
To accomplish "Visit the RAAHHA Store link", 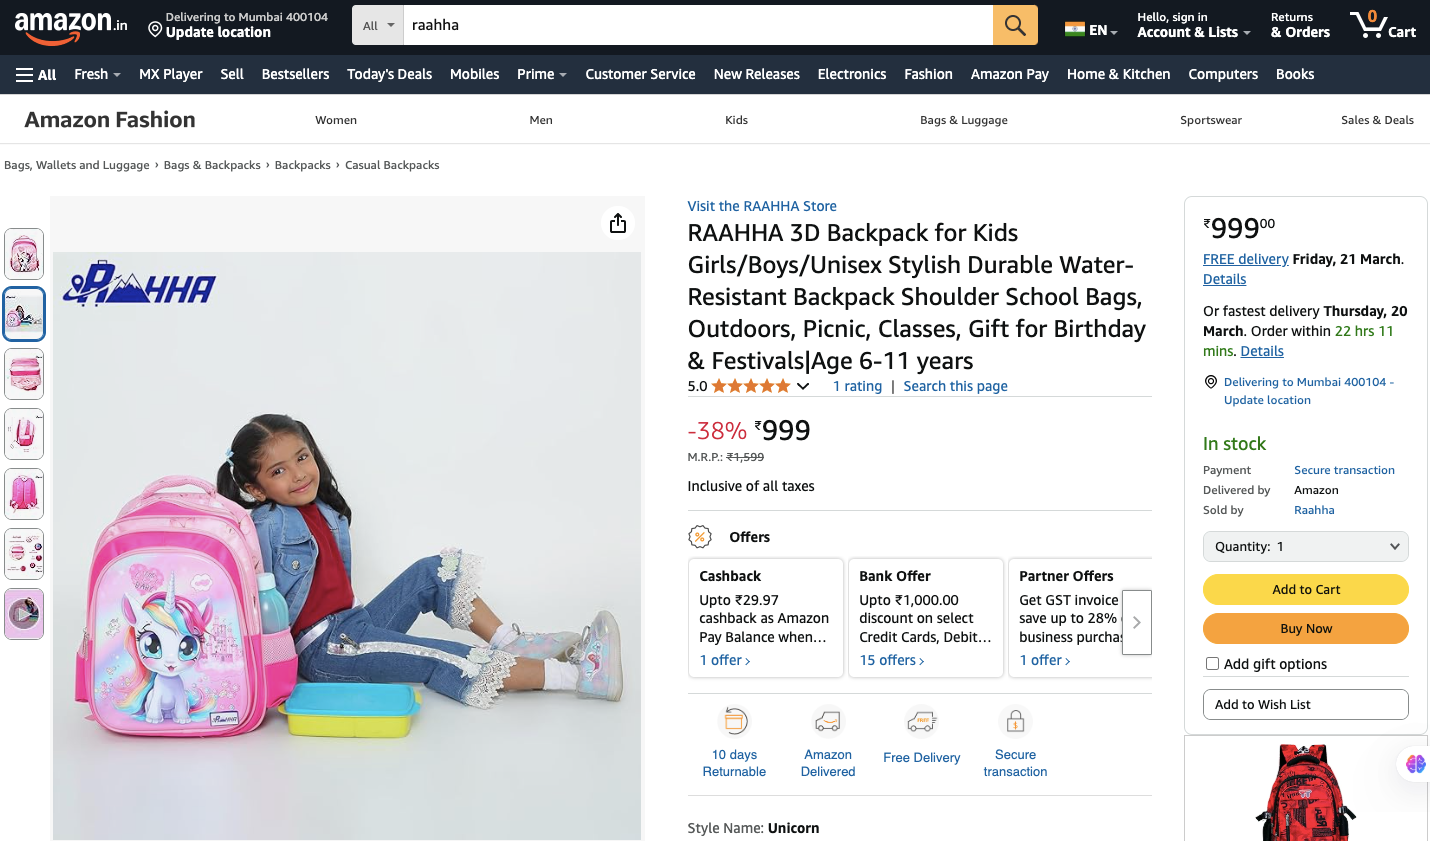I will point(761,206).
